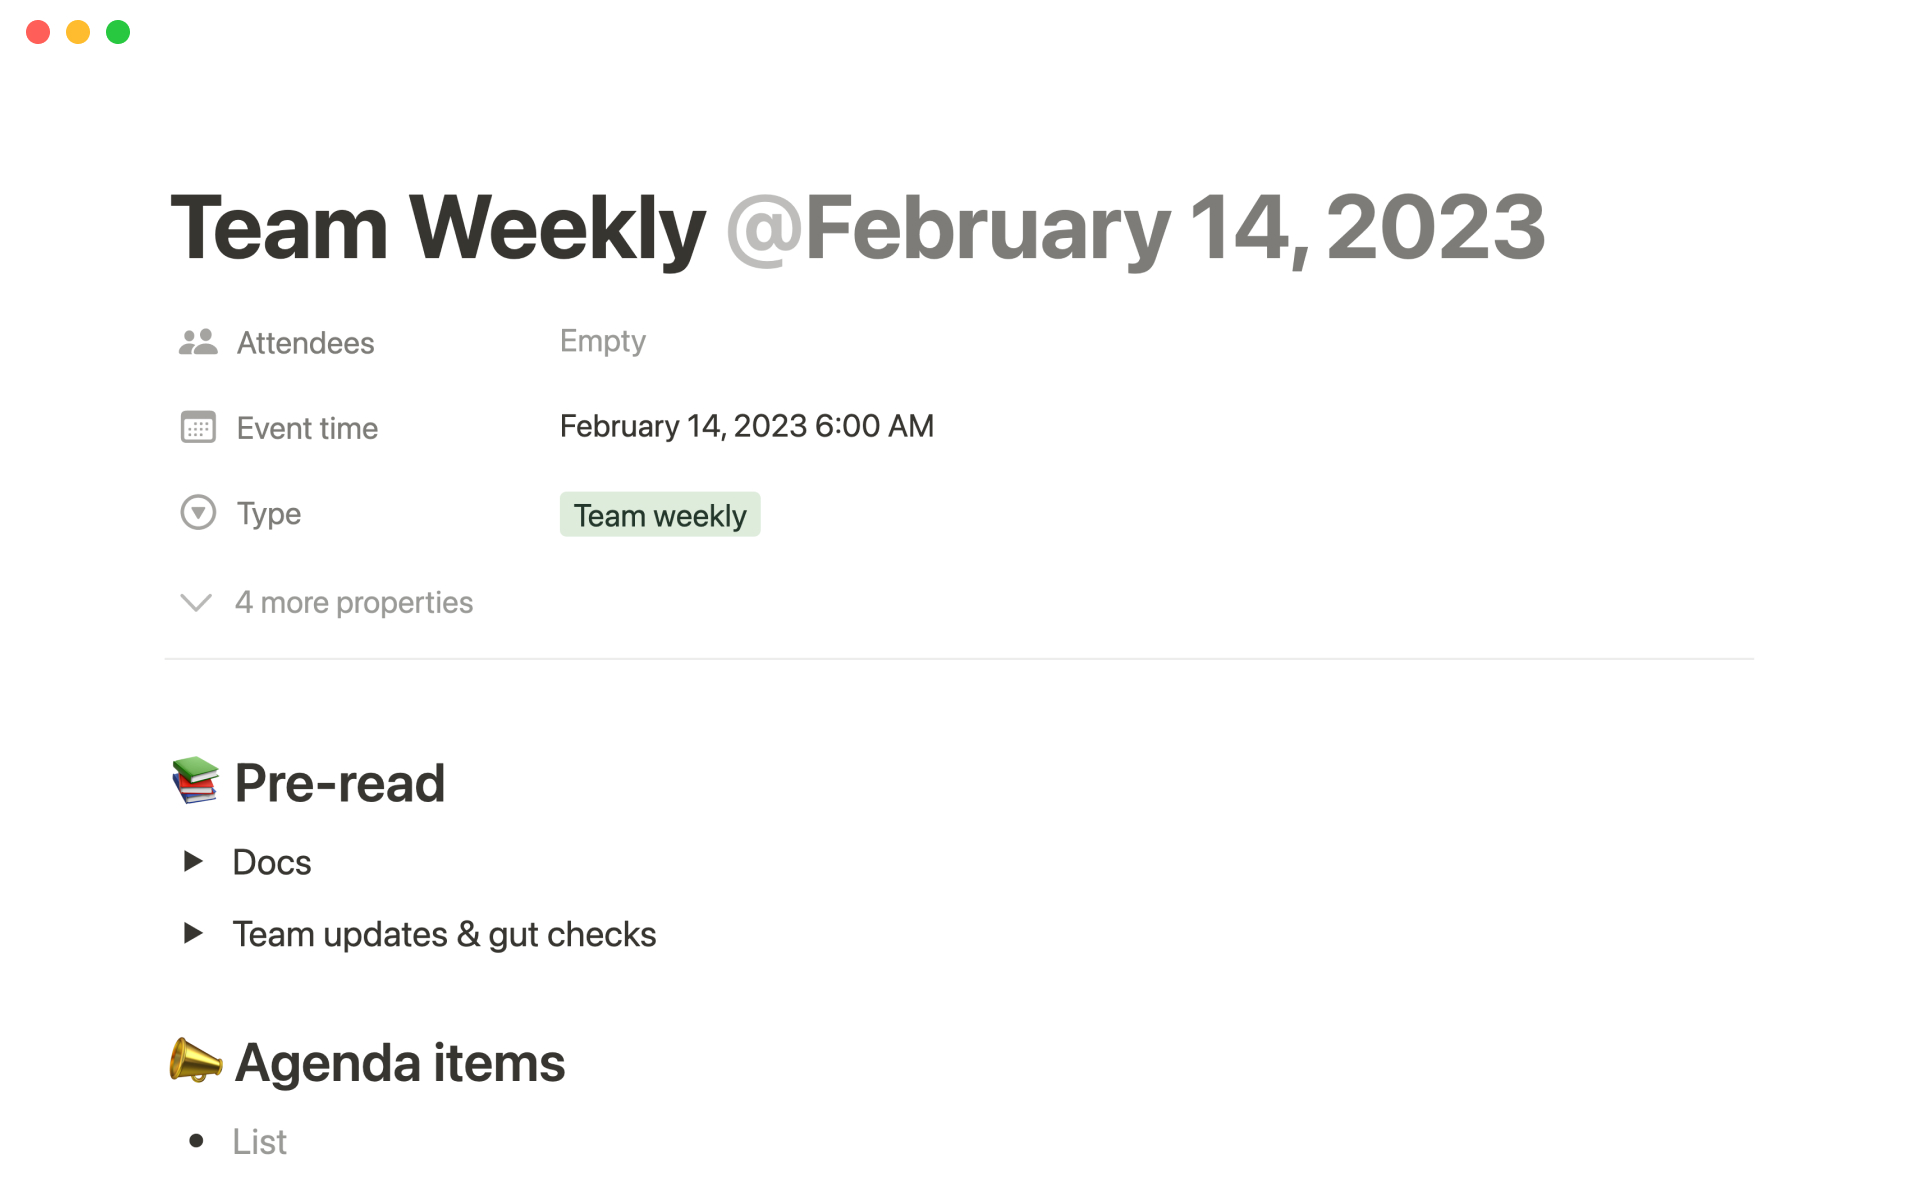Click the Attendees property label
The height and width of the screenshot is (1200, 1920).
click(x=305, y=343)
